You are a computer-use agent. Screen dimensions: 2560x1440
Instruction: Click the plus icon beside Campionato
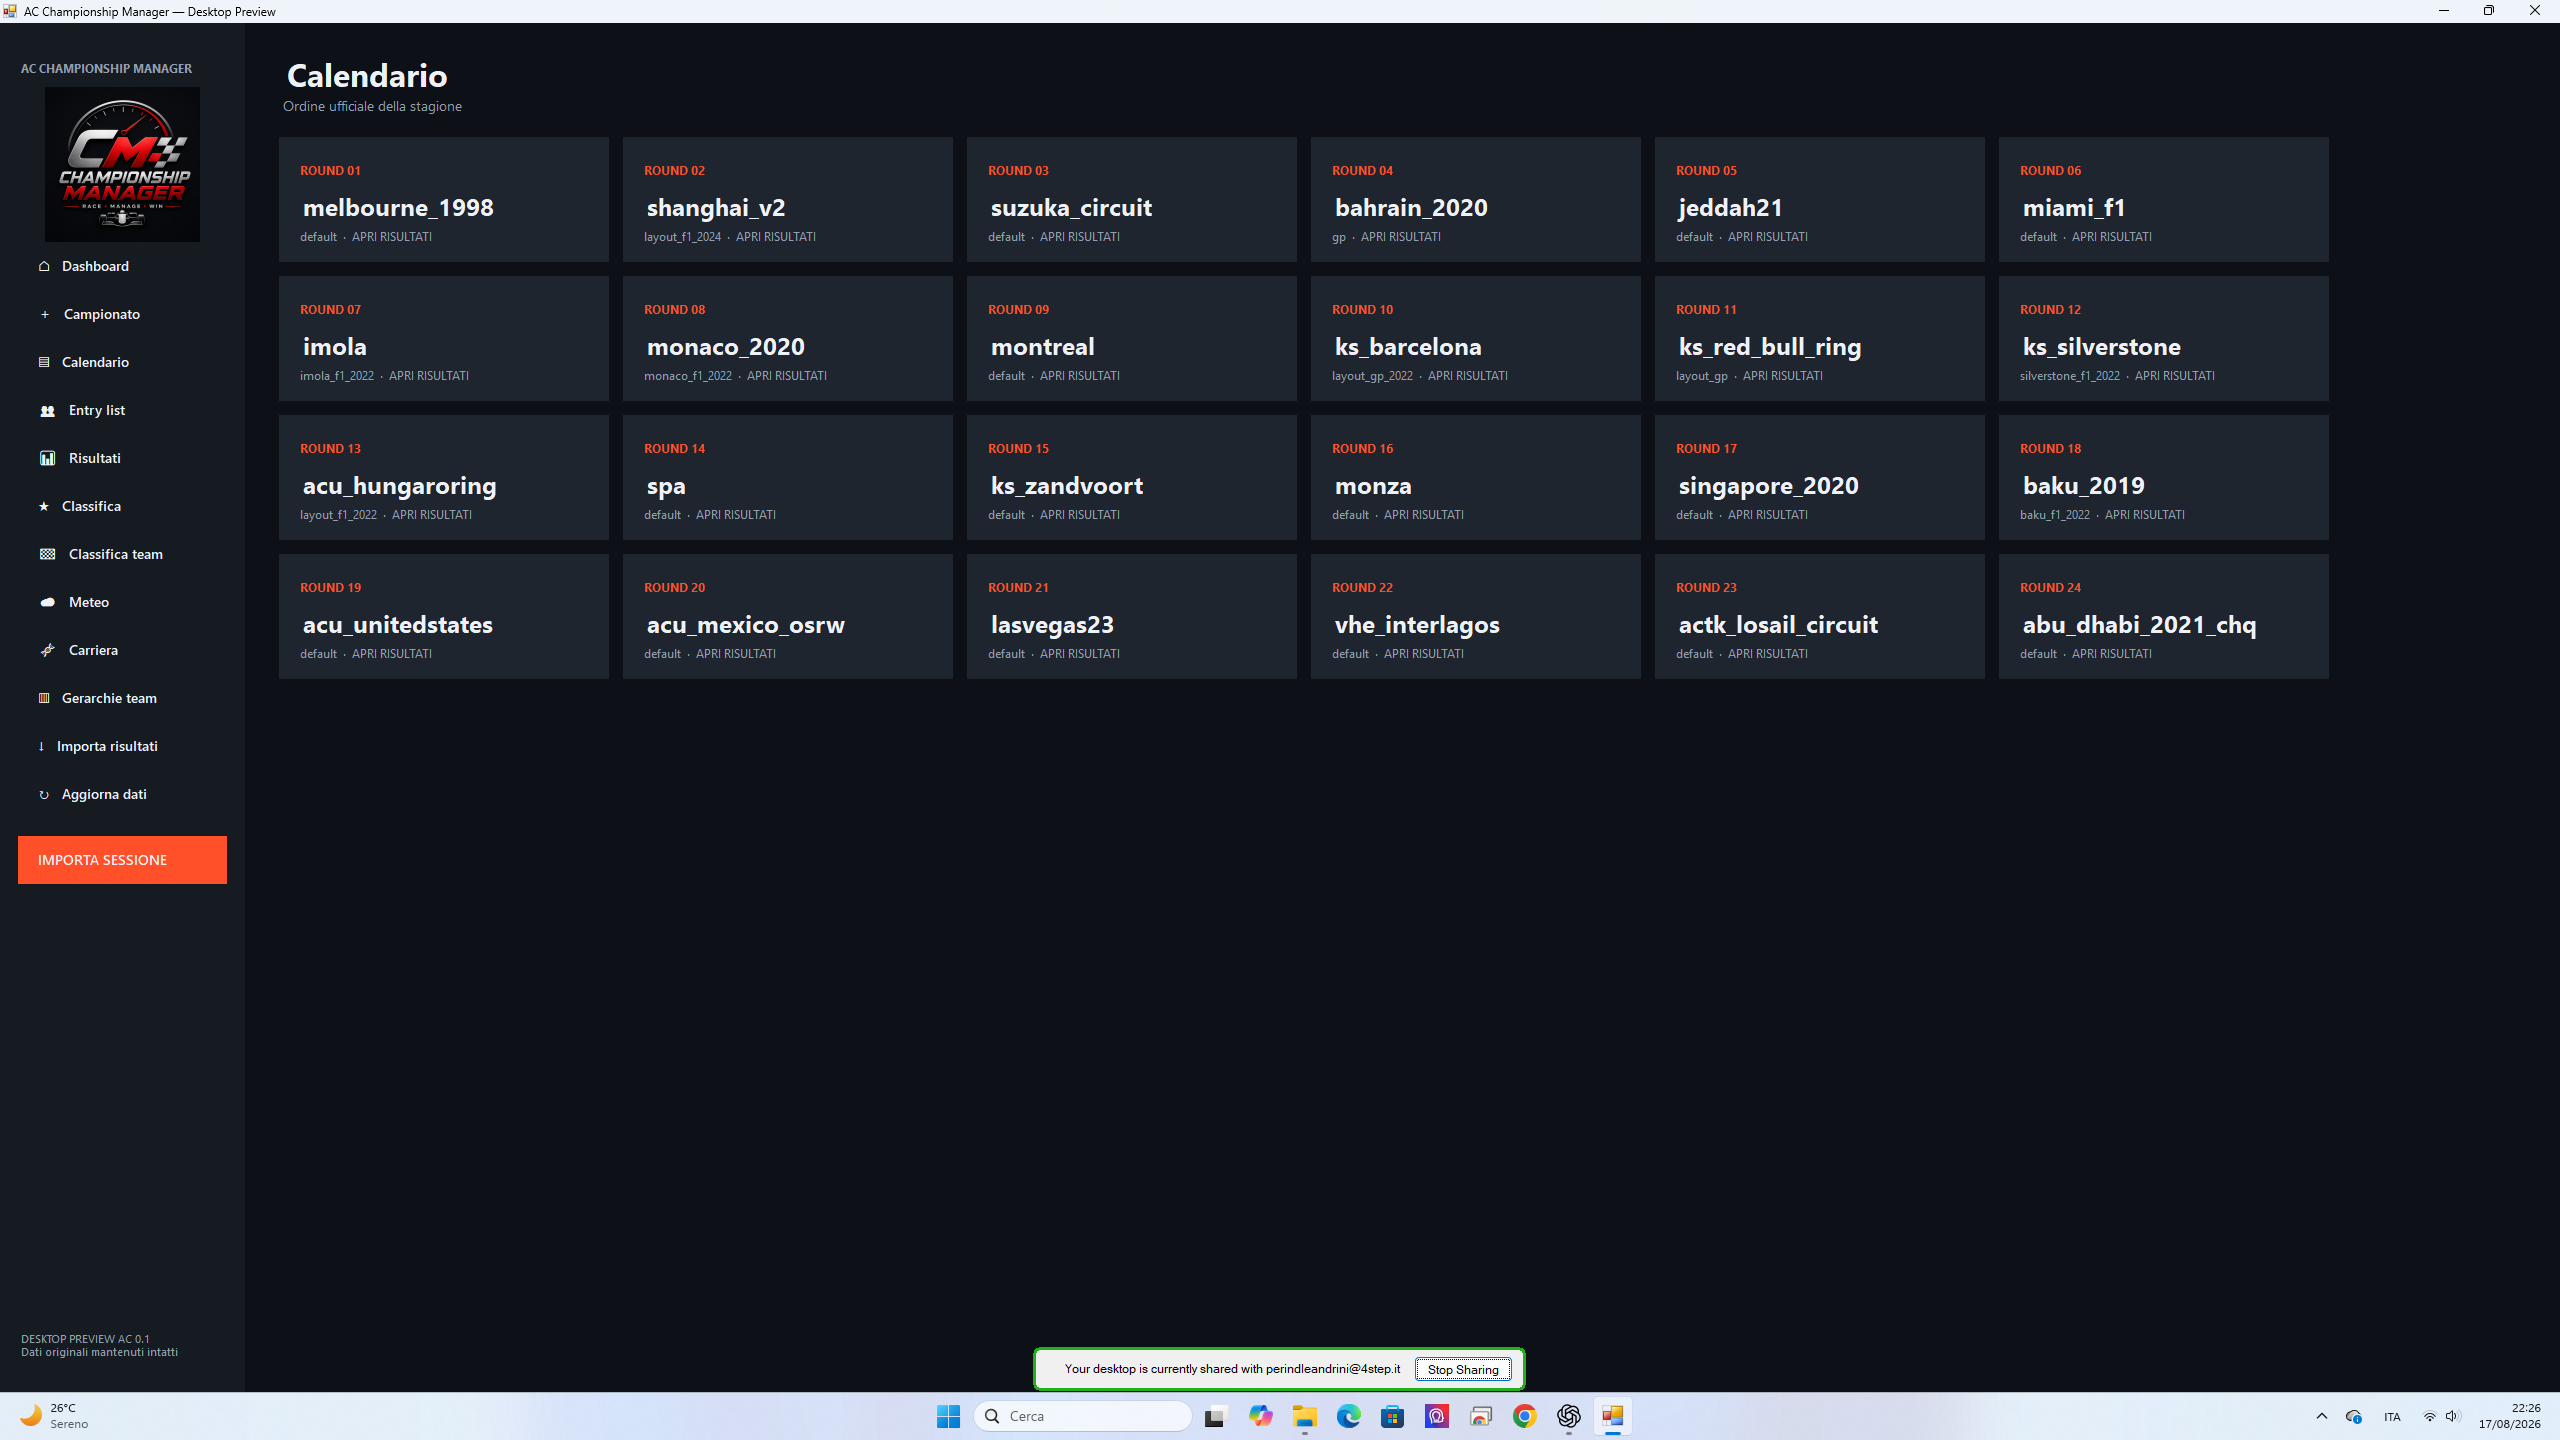click(45, 314)
